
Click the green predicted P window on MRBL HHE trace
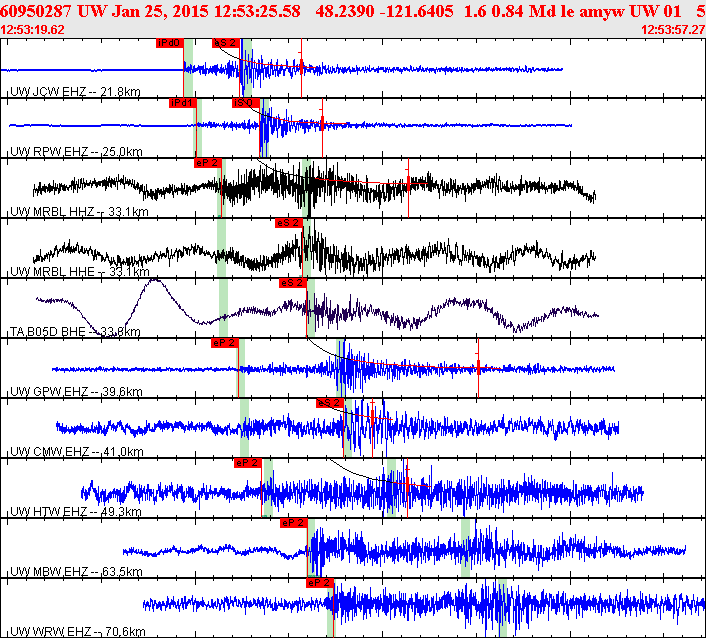point(222,248)
